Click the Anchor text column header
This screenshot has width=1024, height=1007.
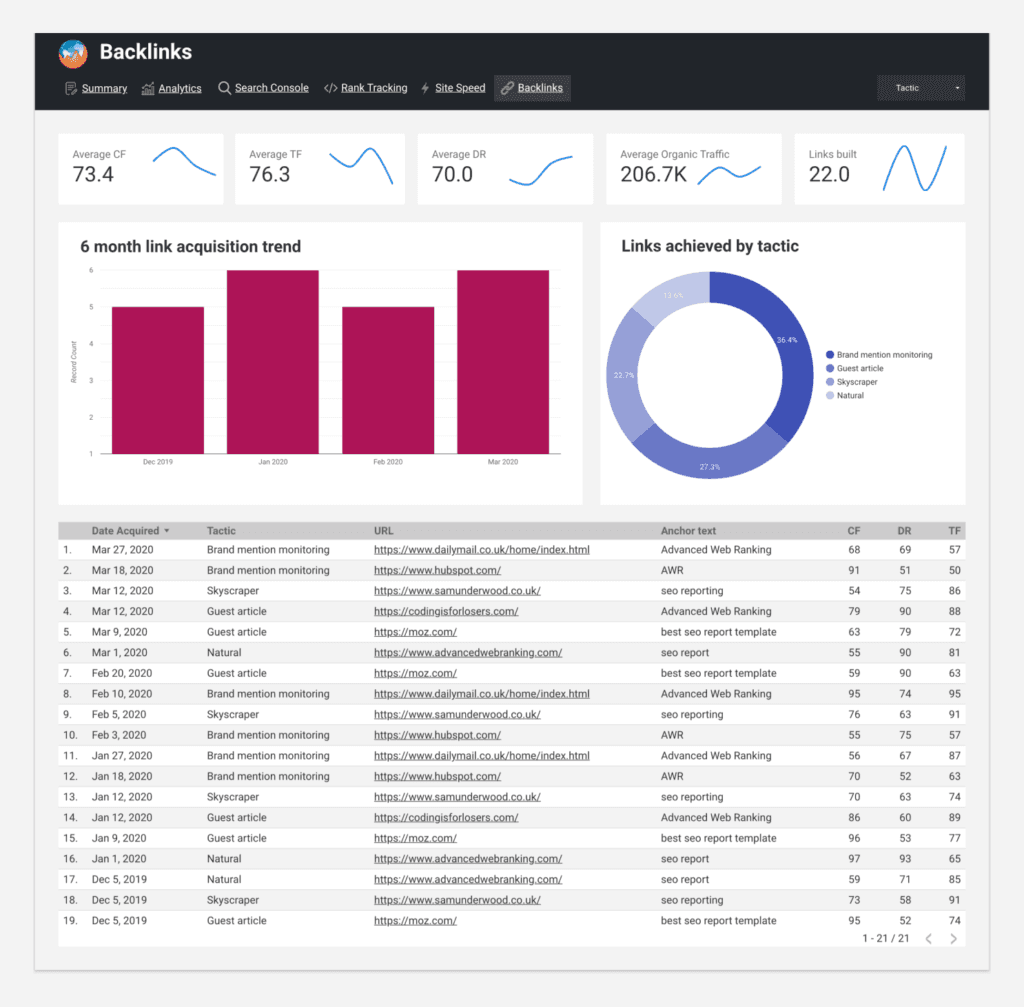pos(688,531)
